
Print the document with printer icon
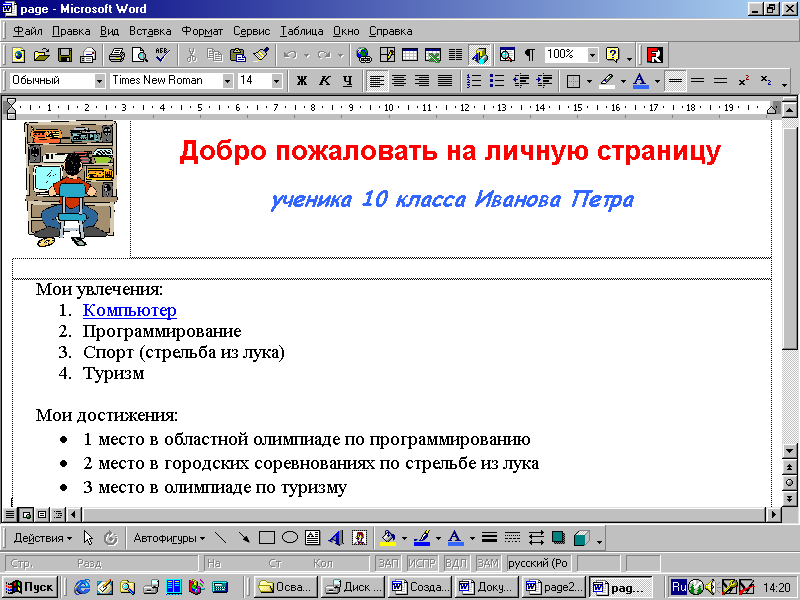(117, 55)
